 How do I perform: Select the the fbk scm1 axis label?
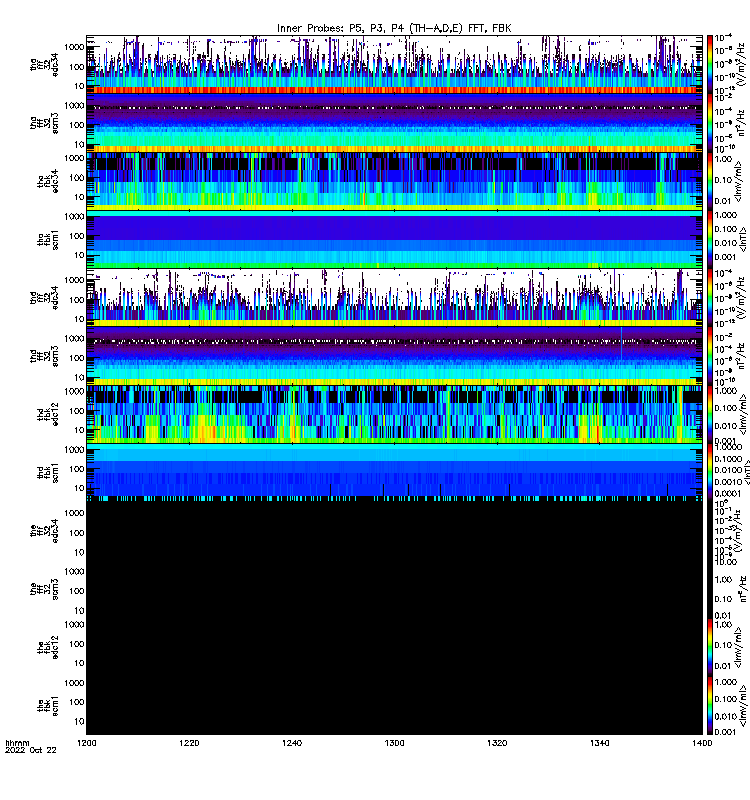(x=48, y=706)
